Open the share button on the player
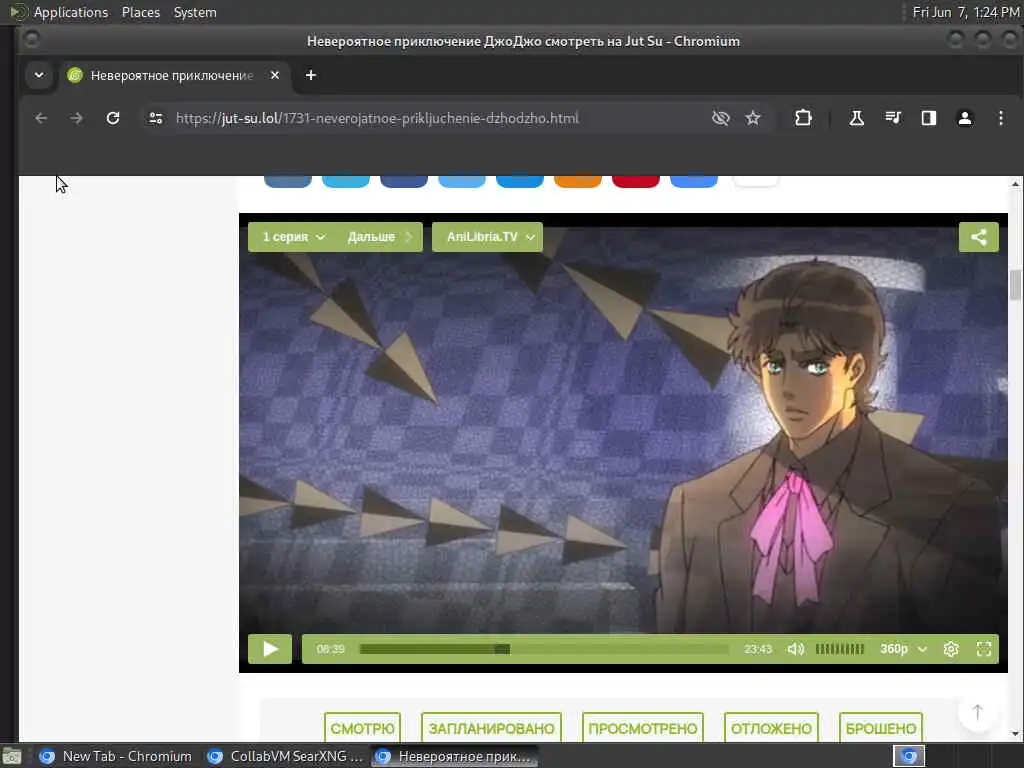The width and height of the screenshot is (1024, 768). [x=978, y=237]
